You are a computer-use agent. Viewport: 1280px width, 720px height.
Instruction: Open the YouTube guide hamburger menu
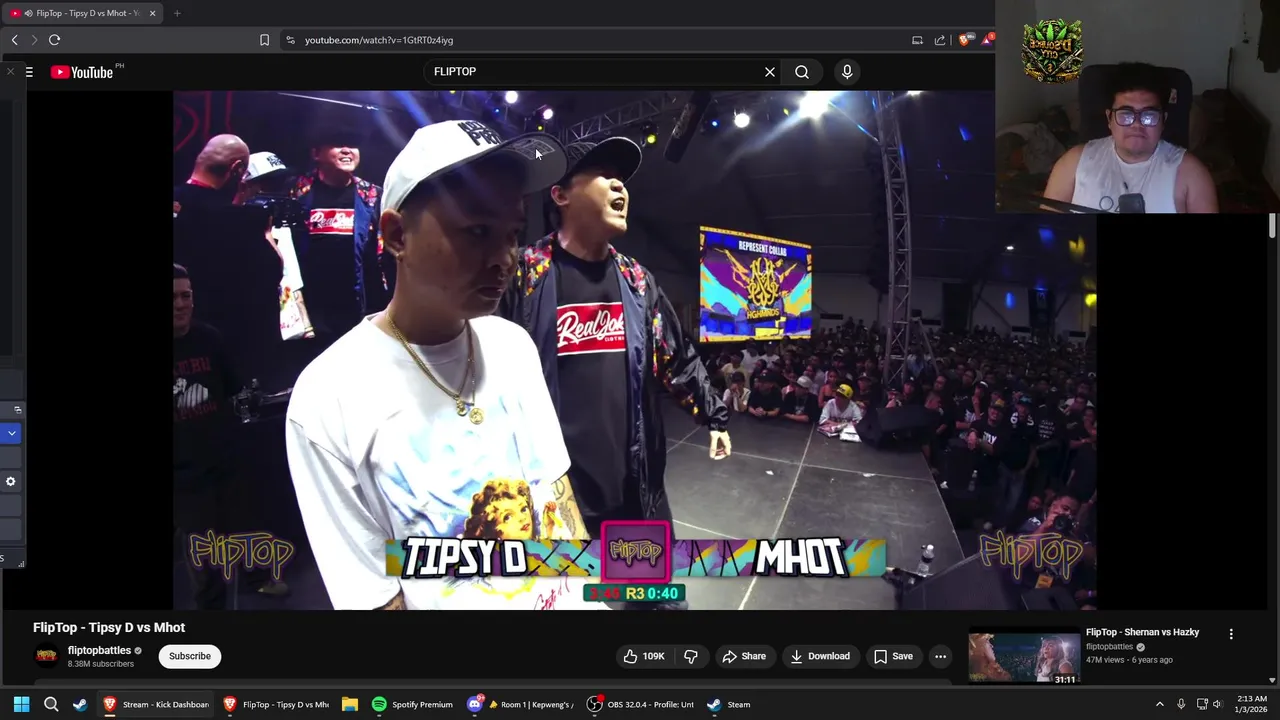pyautogui.click(x=29, y=72)
